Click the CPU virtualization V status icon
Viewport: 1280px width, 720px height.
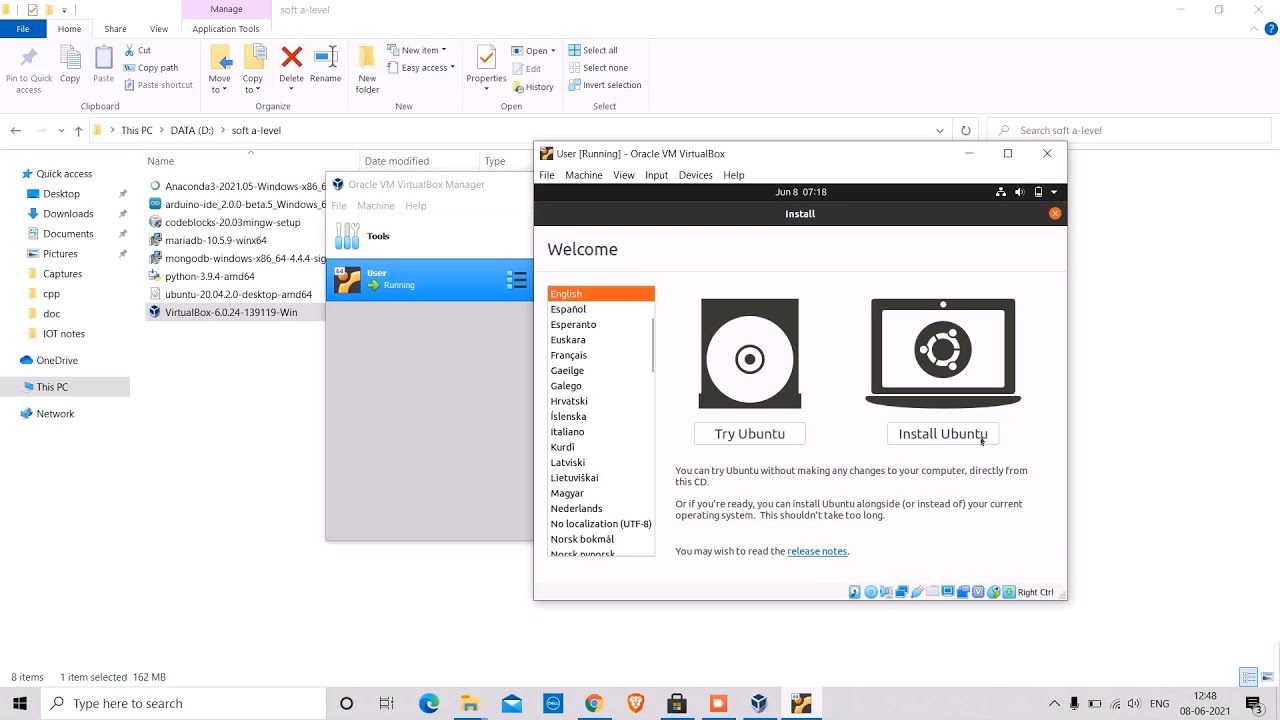(978, 592)
